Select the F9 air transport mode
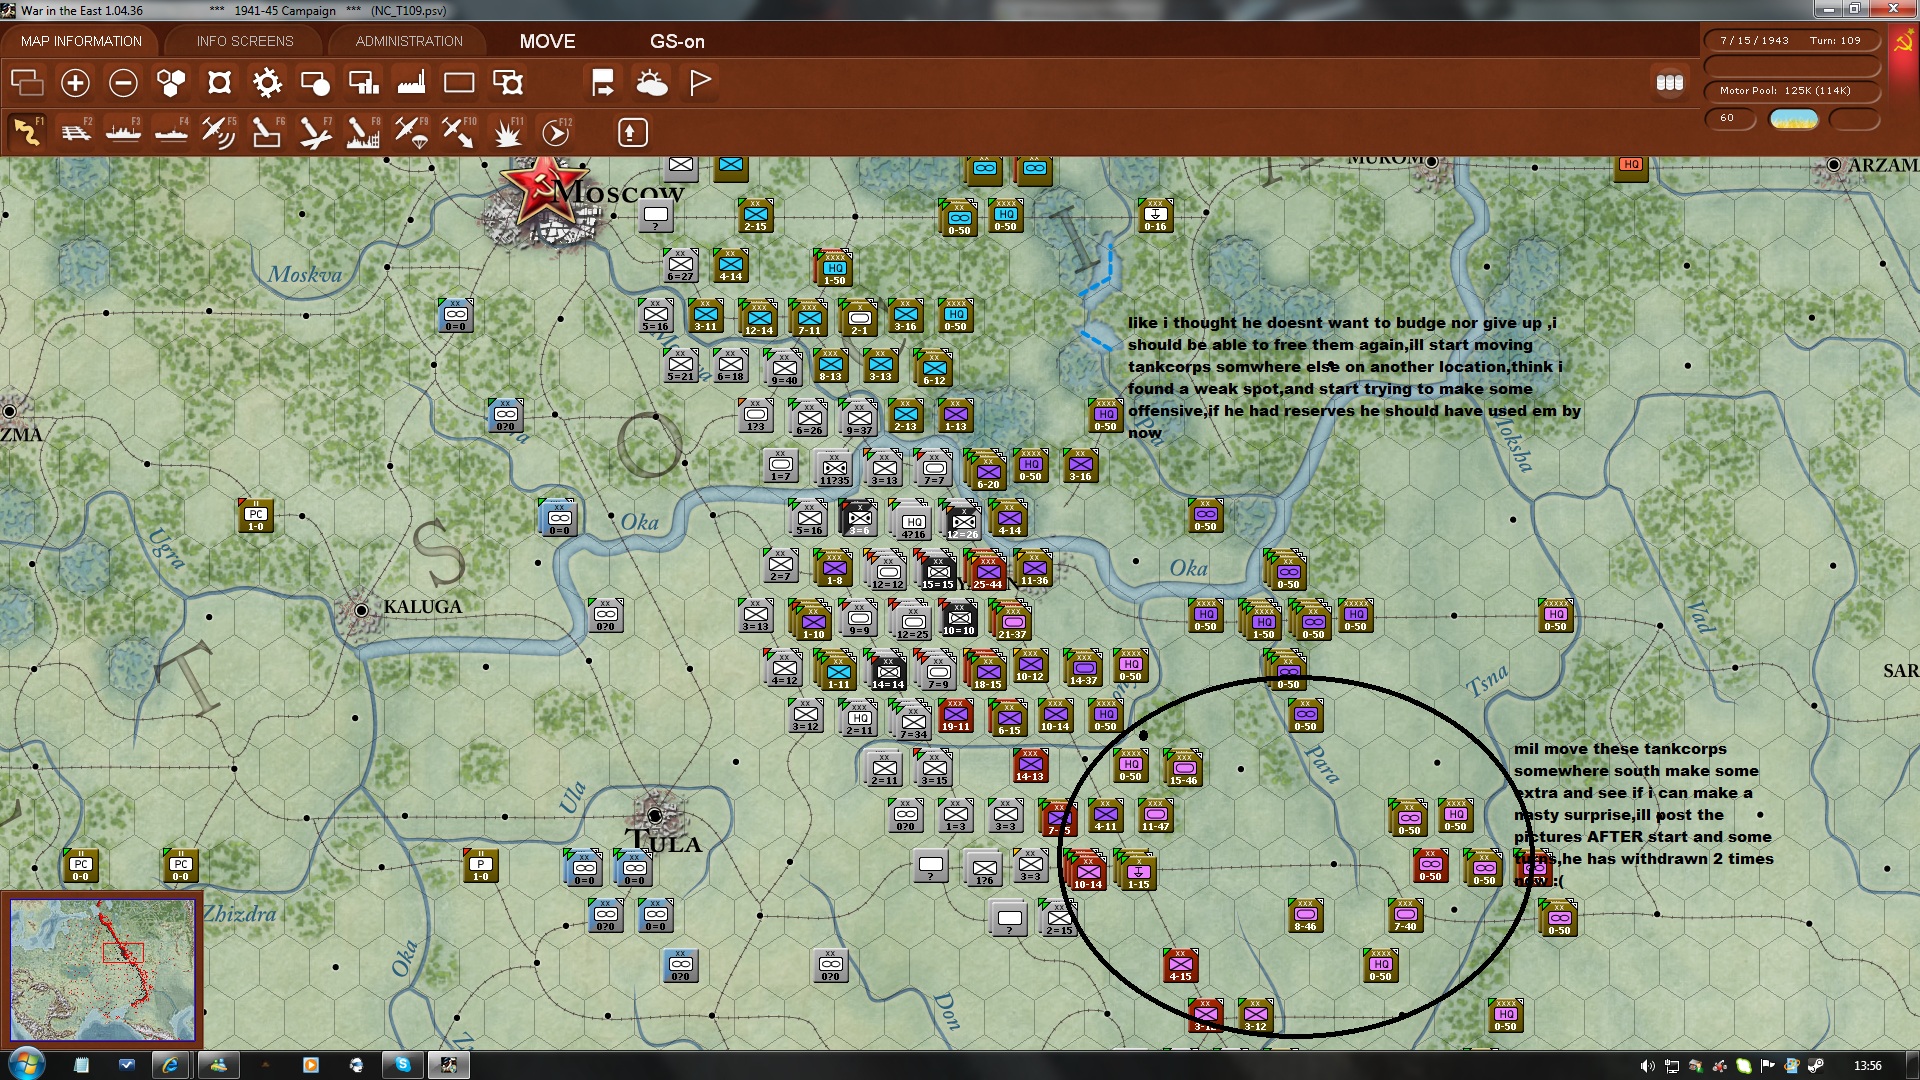Image resolution: width=1920 pixels, height=1080 pixels. tap(411, 132)
